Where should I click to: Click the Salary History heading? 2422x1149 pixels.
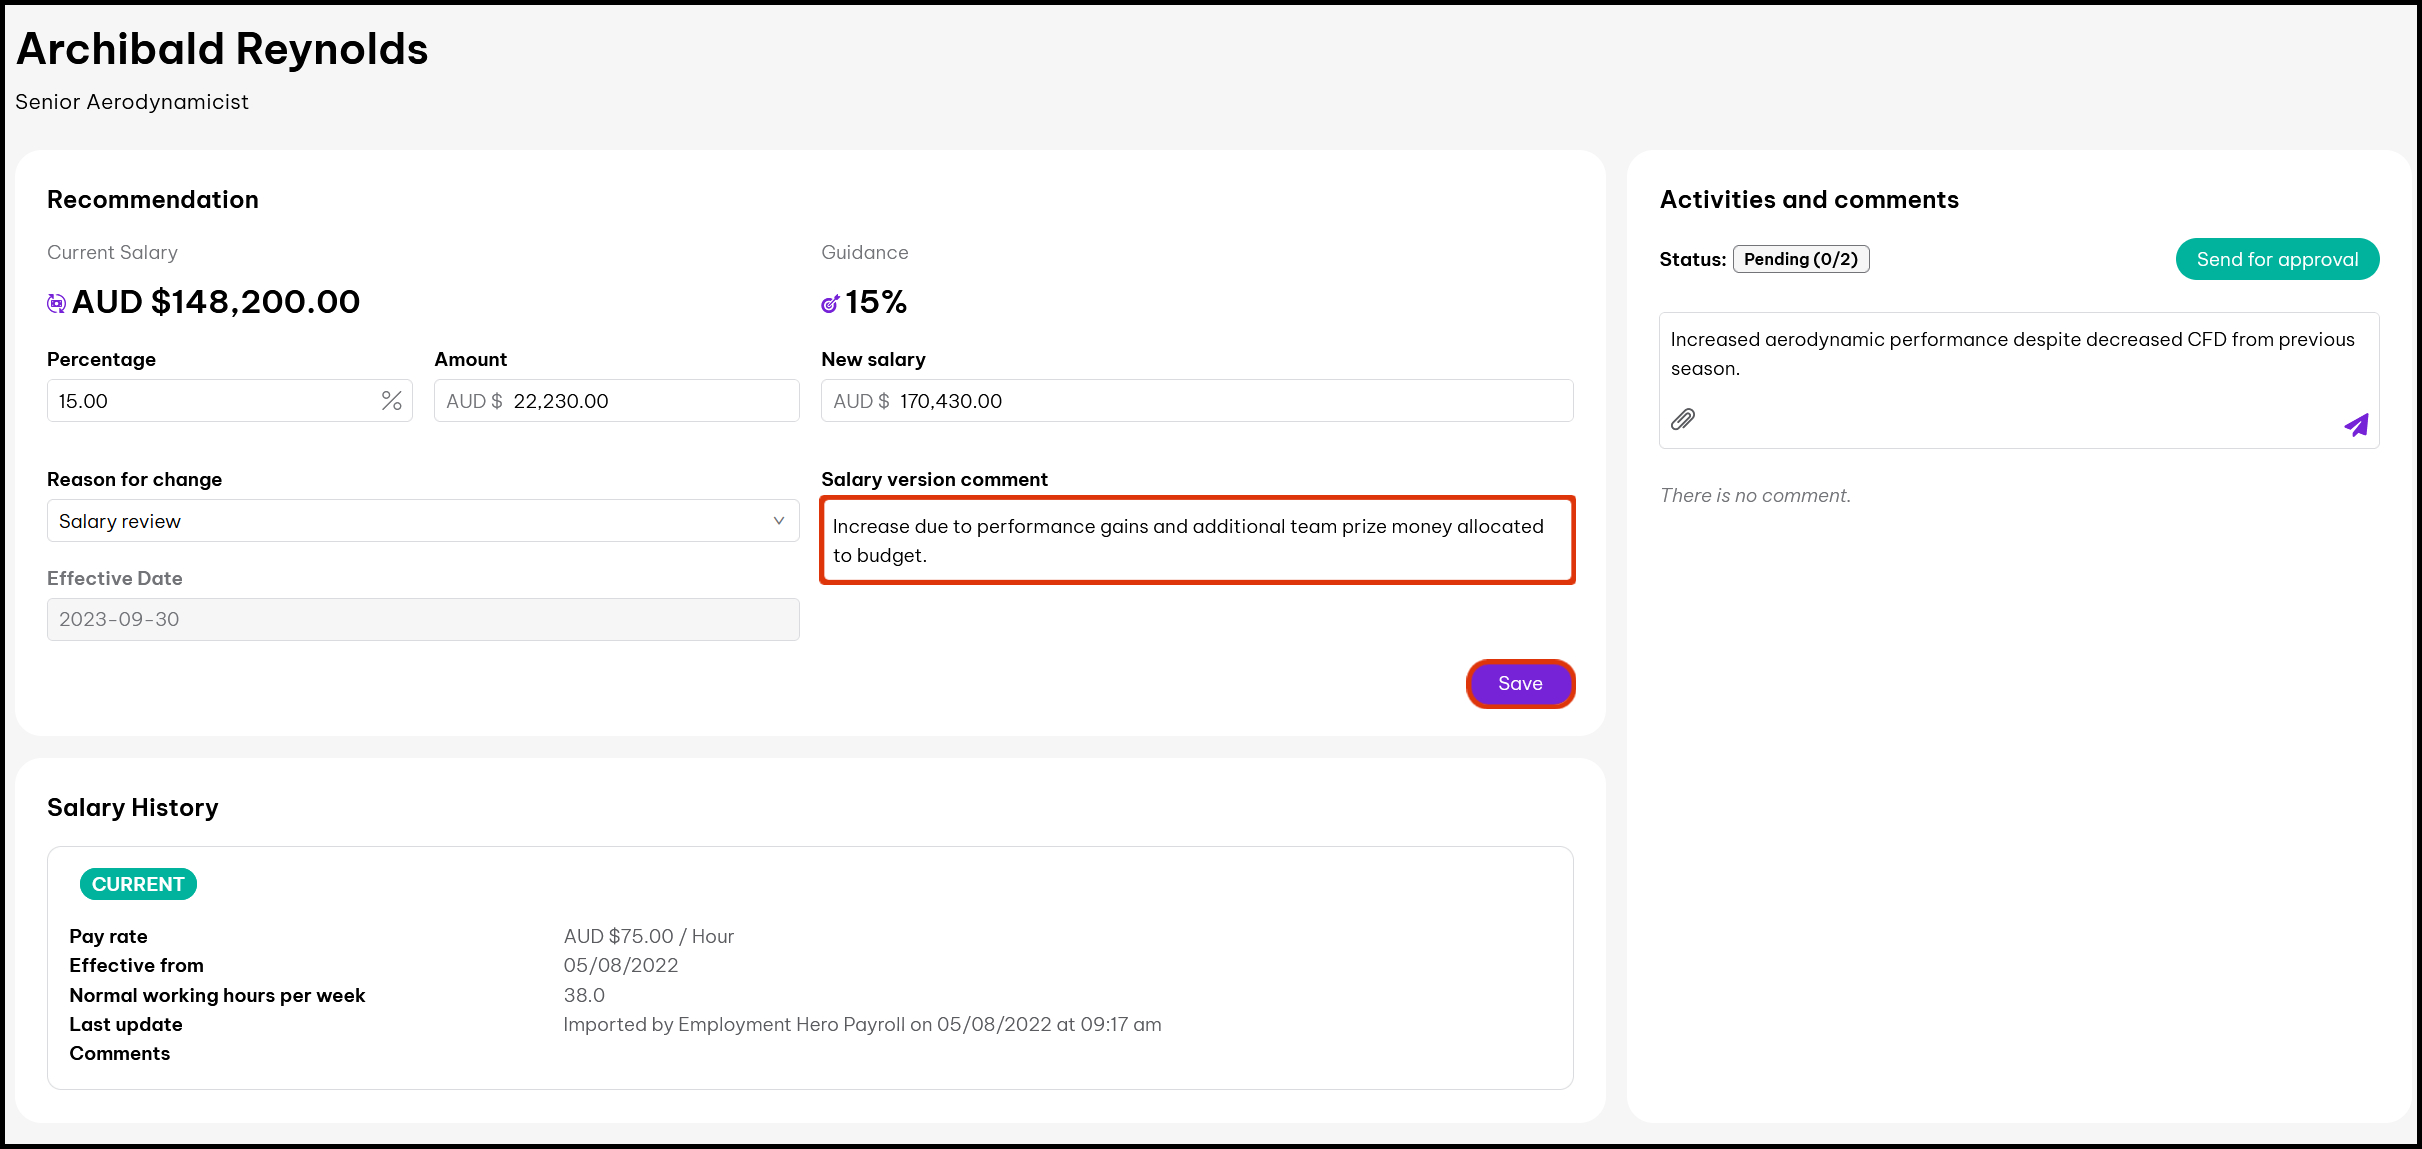[x=133, y=807]
